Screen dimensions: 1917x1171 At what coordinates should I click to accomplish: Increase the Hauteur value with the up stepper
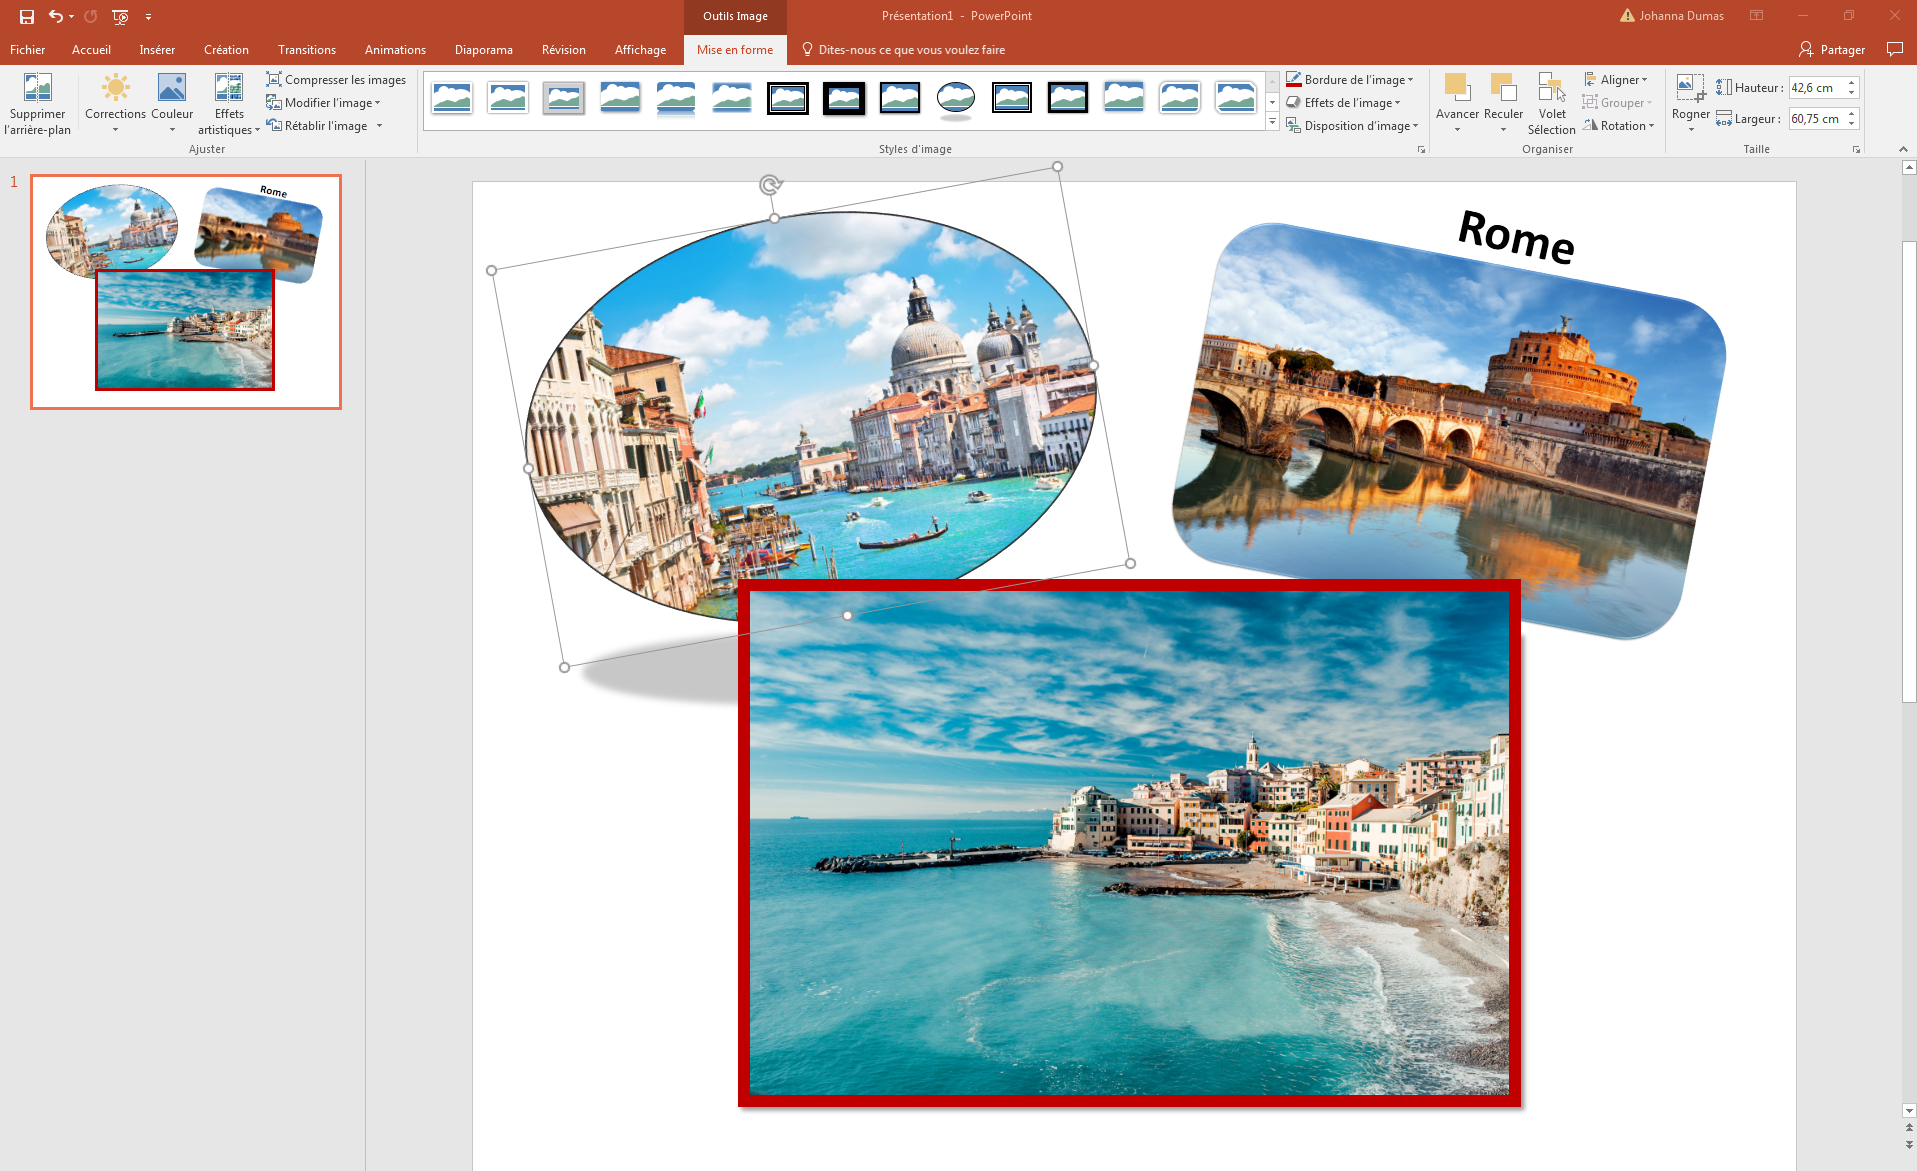1852,82
